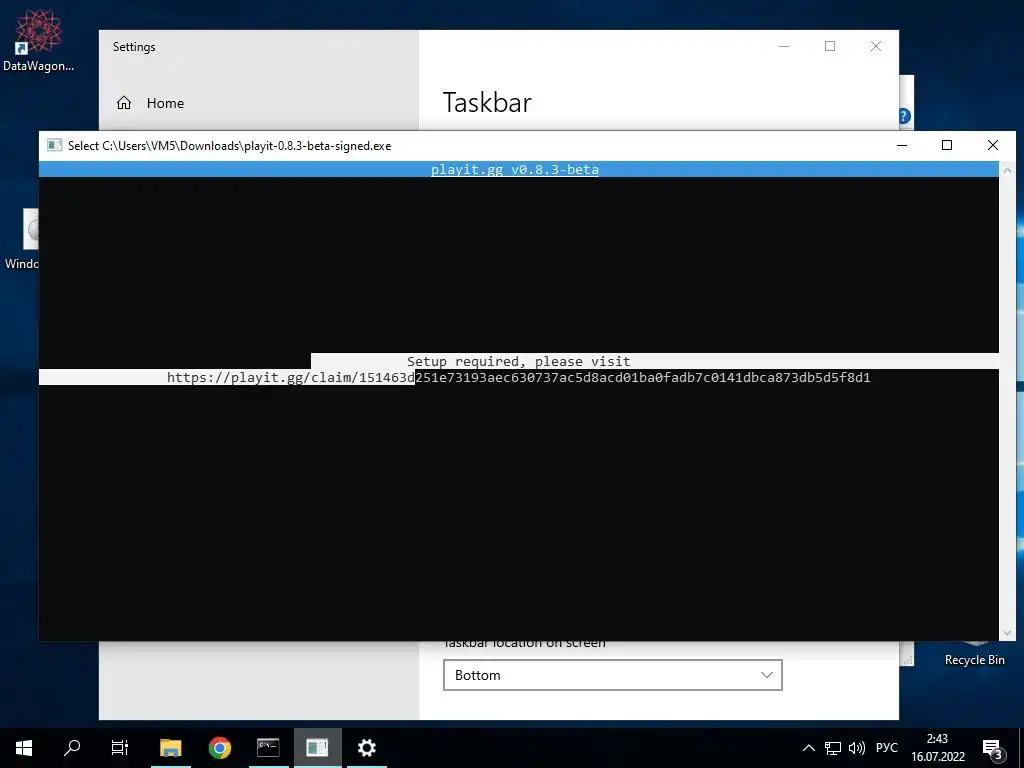1024x768 pixels.
Task: Open the Windows Start menu
Action: [x=24, y=748]
